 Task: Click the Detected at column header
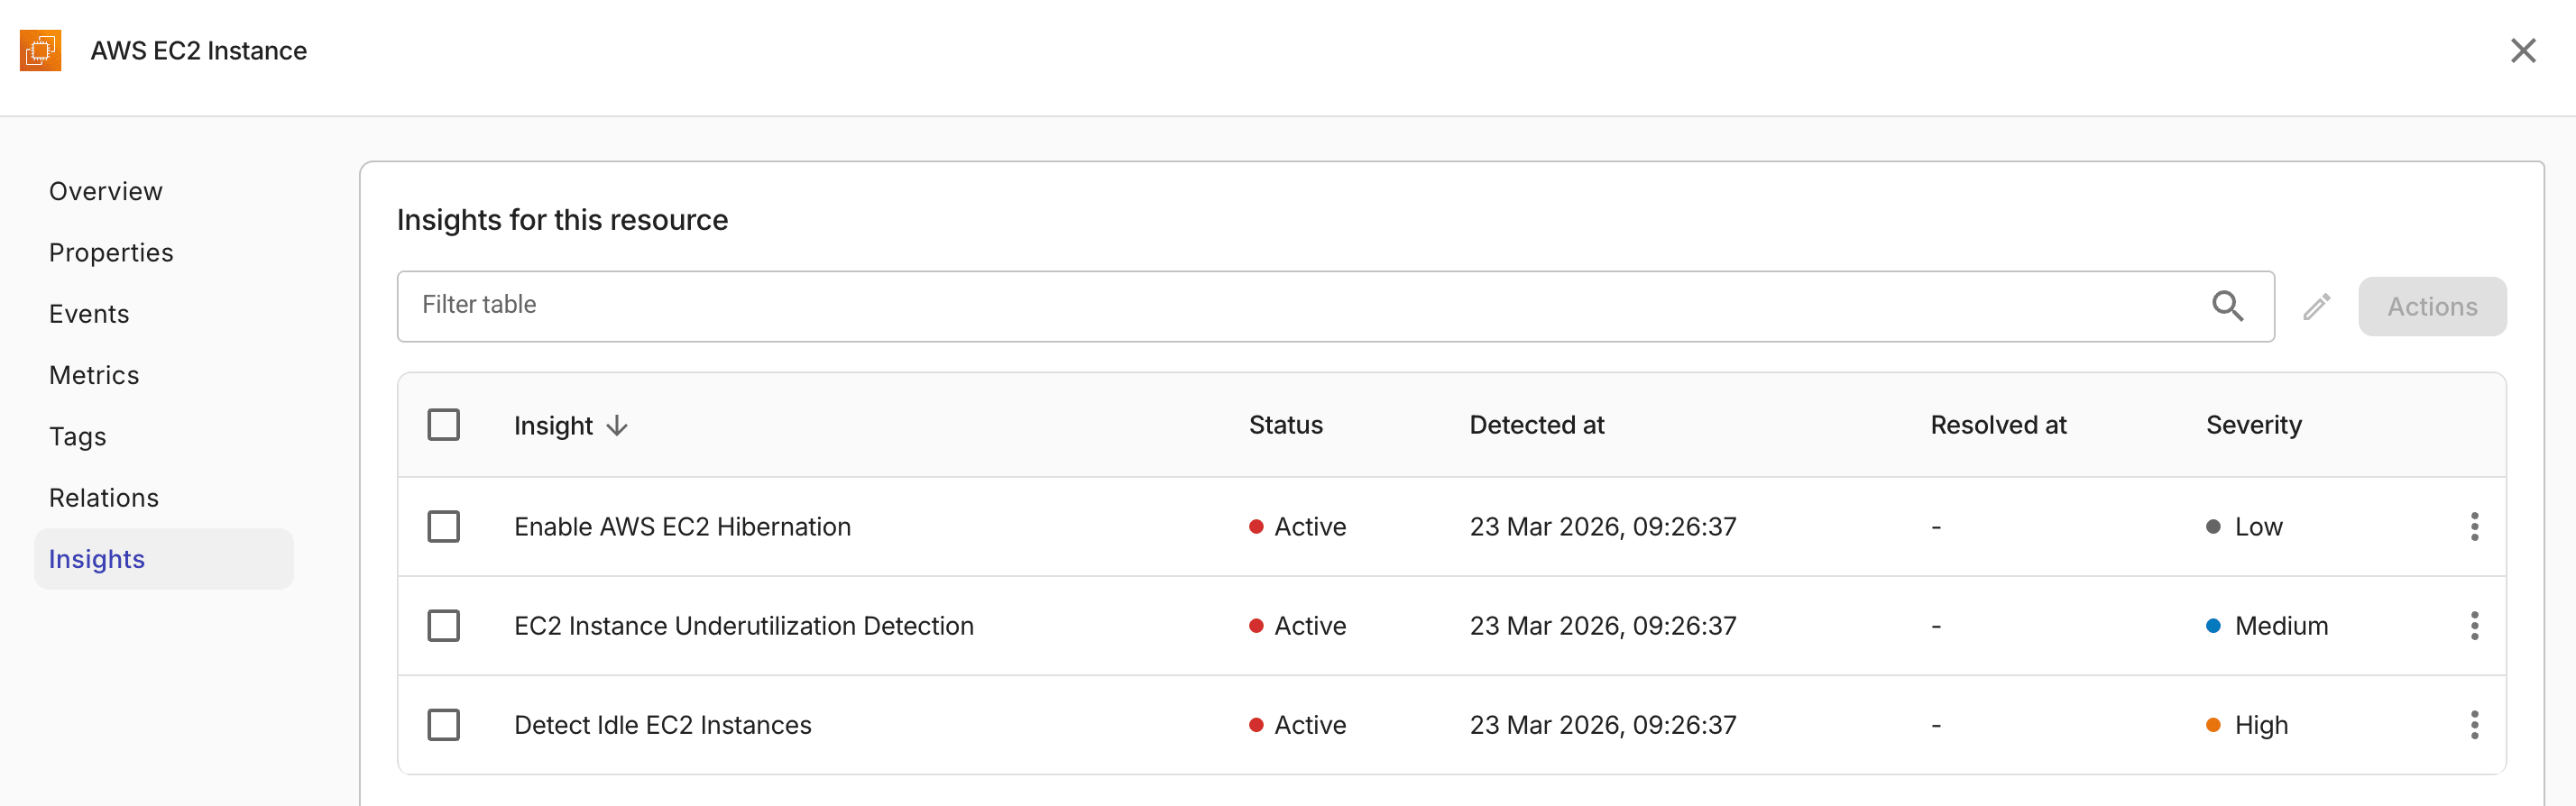1536,425
